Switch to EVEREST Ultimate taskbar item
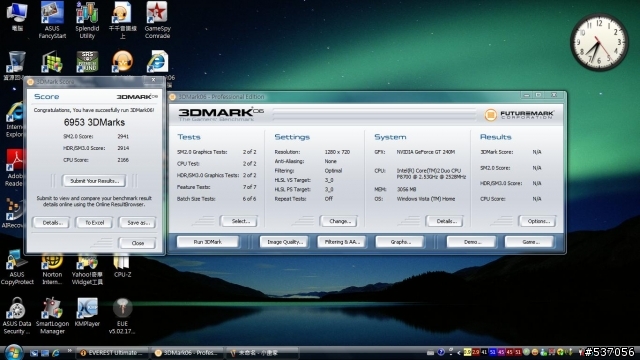This screenshot has width=640, height=360. point(112,353)
